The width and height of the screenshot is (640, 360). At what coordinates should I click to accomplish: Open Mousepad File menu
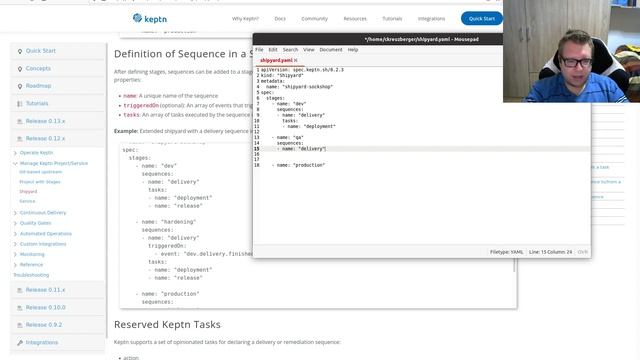[259, 50]
